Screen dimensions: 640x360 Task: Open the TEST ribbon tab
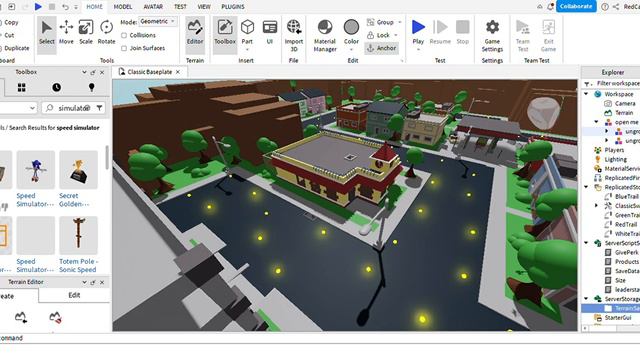point(180,7)
